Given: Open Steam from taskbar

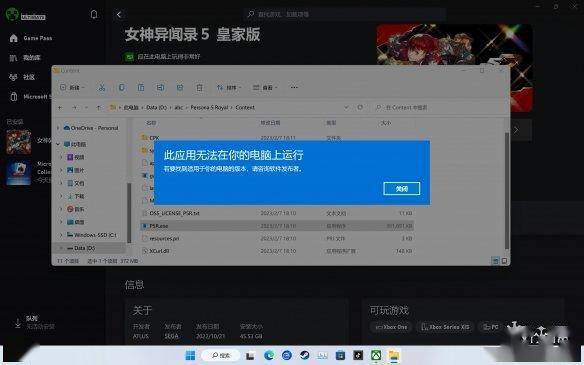Looking at the screenshot, I should coord(305,356).
